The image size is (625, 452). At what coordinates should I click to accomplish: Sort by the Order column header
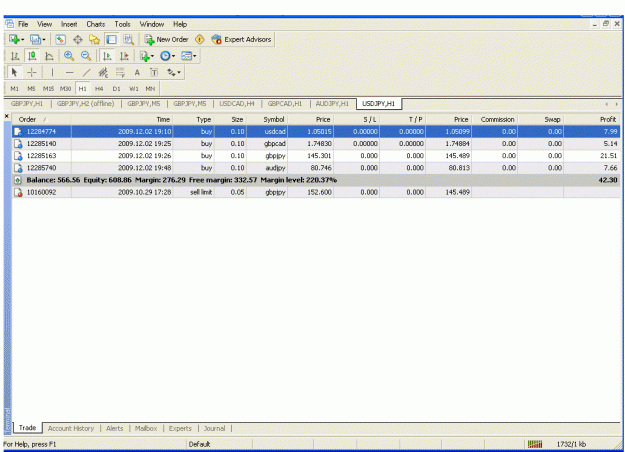[x=41, y=119]
